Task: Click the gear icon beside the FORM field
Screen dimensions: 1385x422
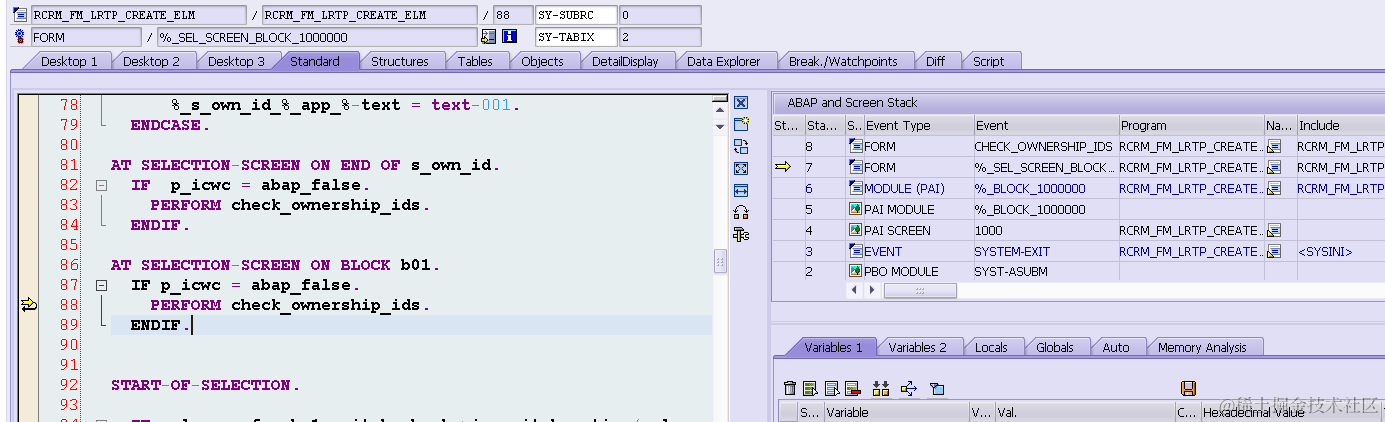Action: click(x=20, y=37)
